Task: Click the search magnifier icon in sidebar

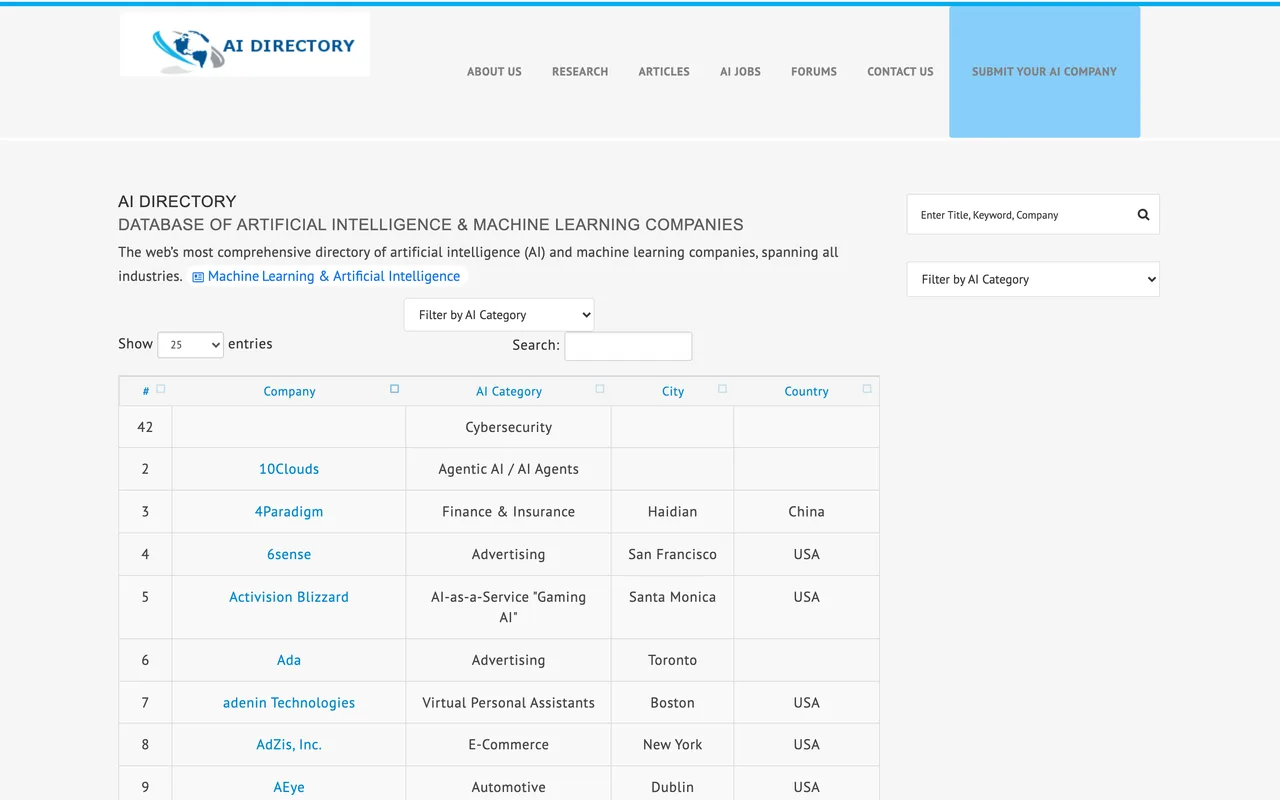Action: [x=1143, y=214]
